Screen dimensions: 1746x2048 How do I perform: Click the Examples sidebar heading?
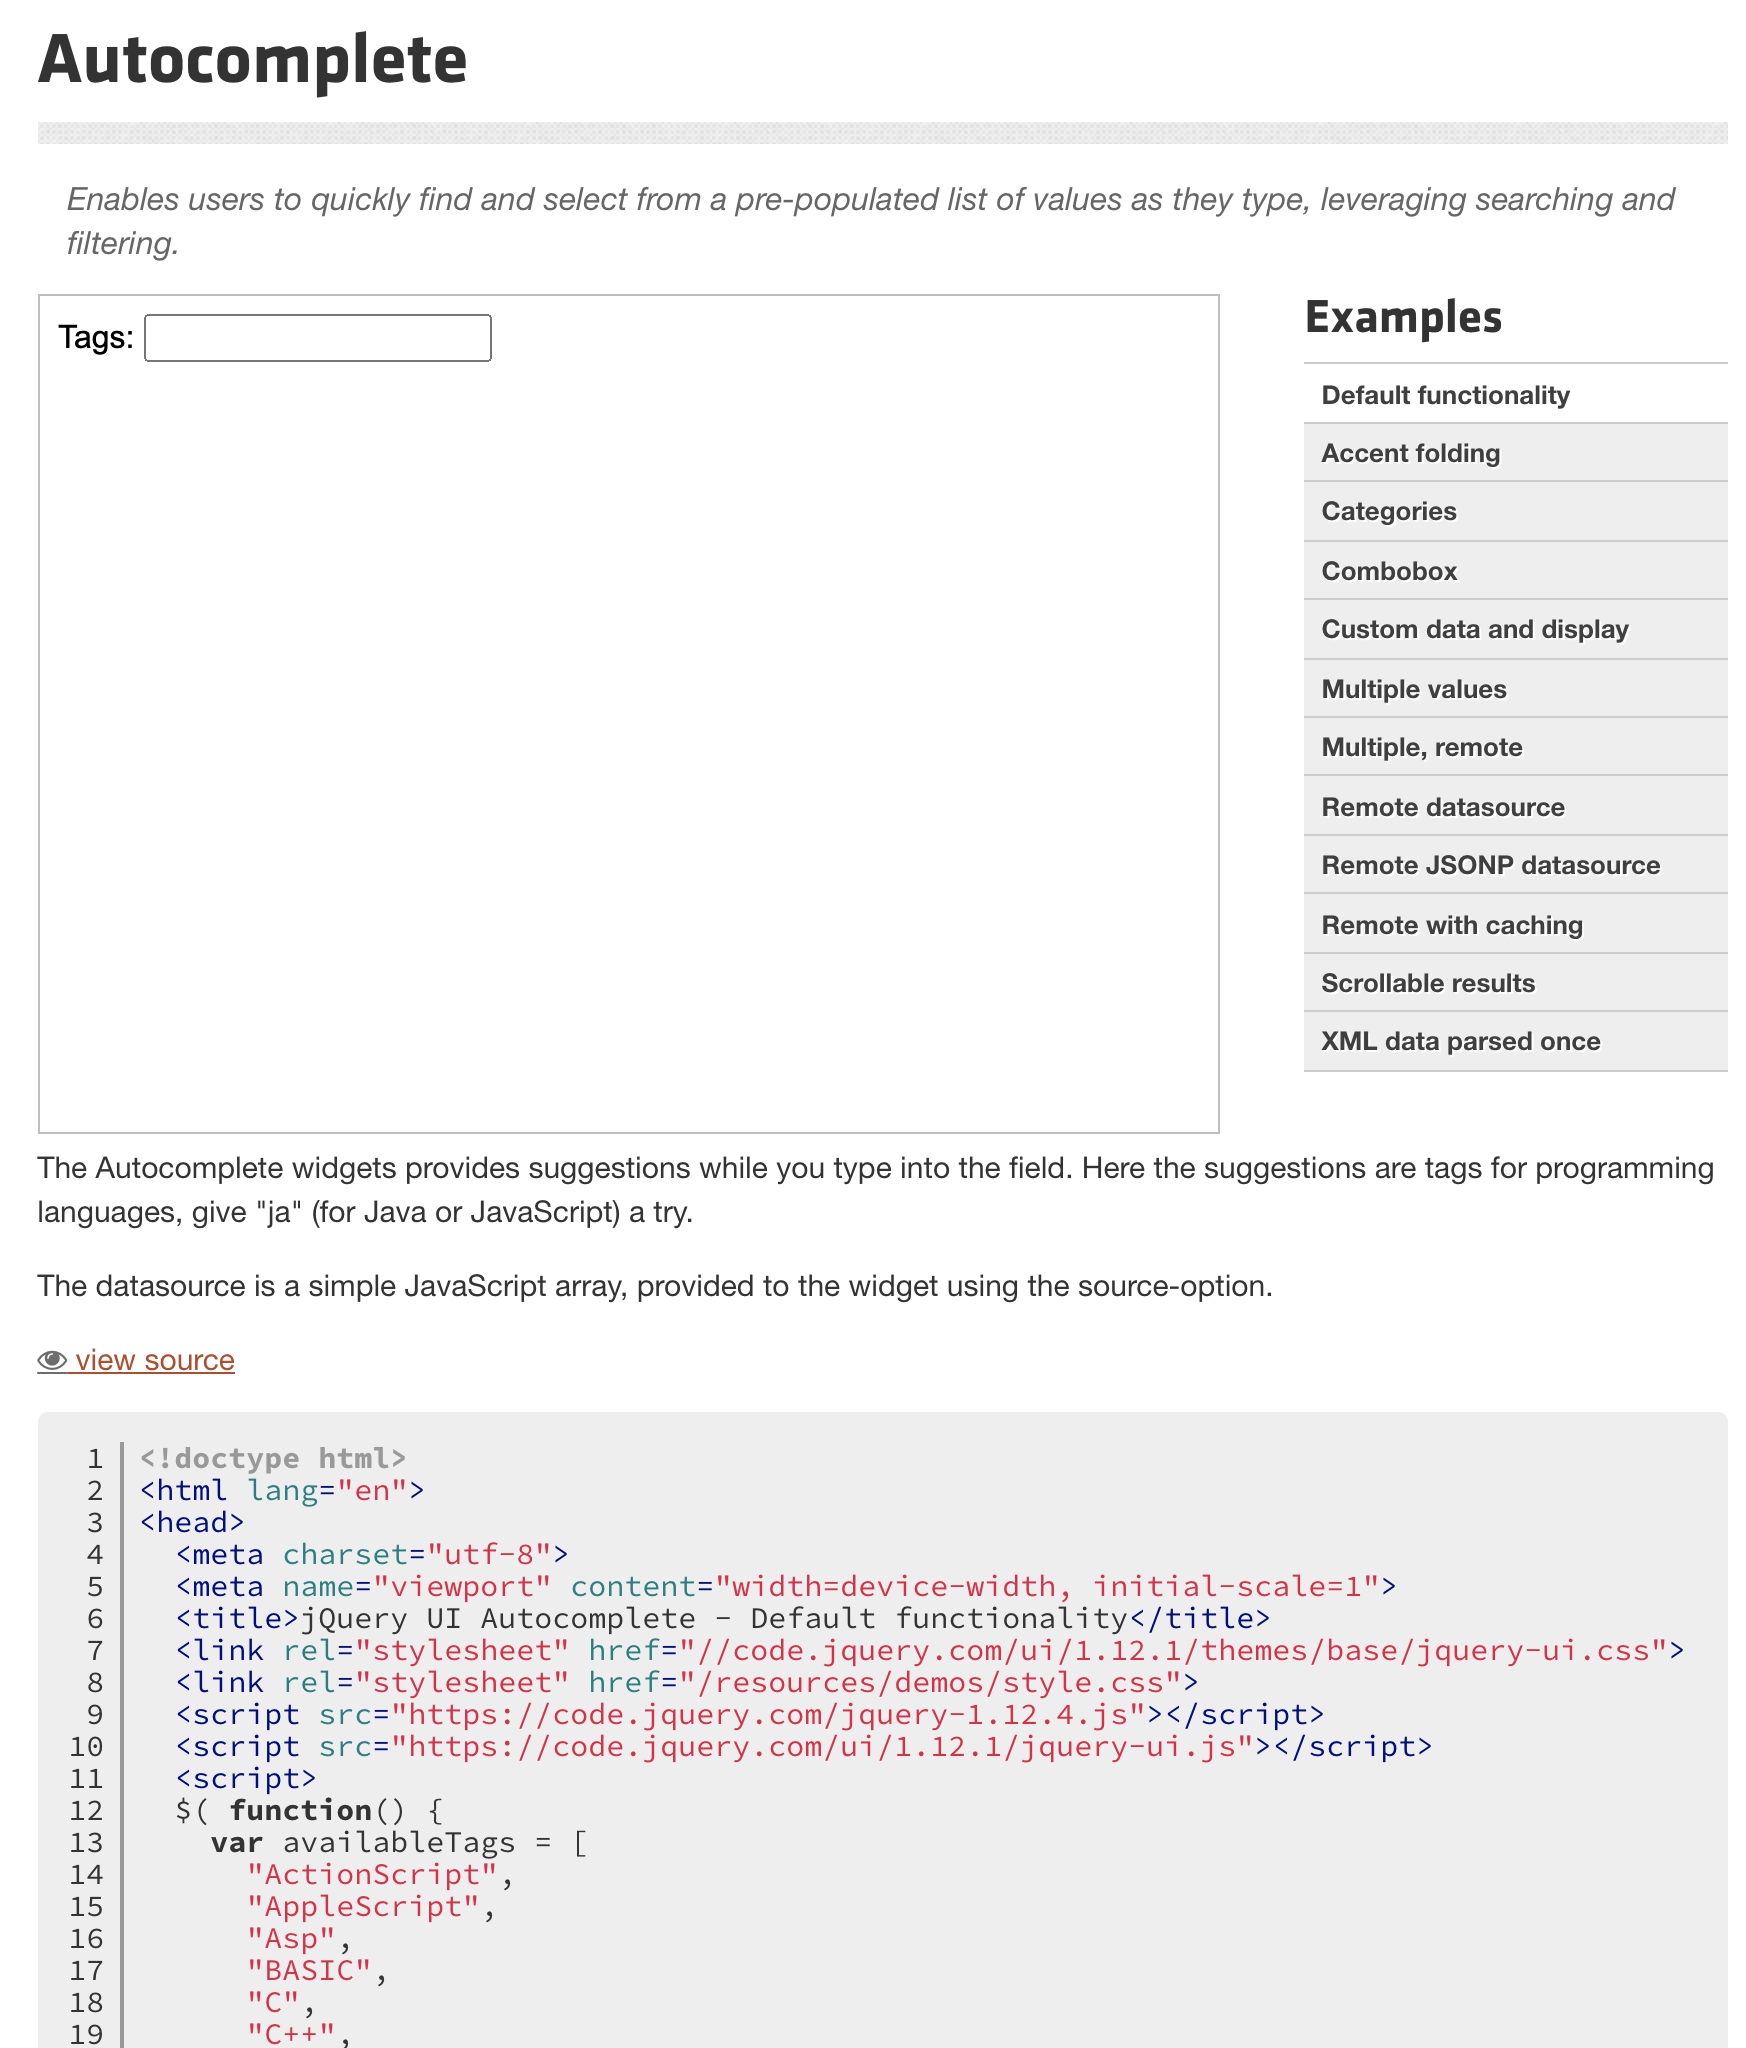coord(1404,318)
